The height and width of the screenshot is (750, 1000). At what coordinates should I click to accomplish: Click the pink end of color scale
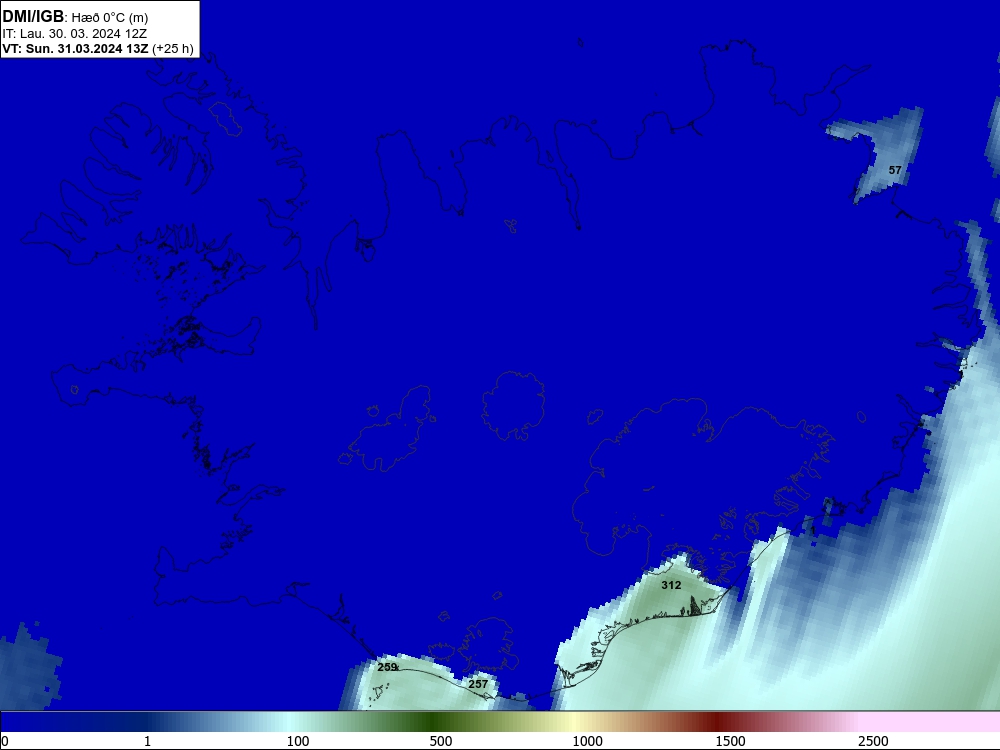(931, 721)
